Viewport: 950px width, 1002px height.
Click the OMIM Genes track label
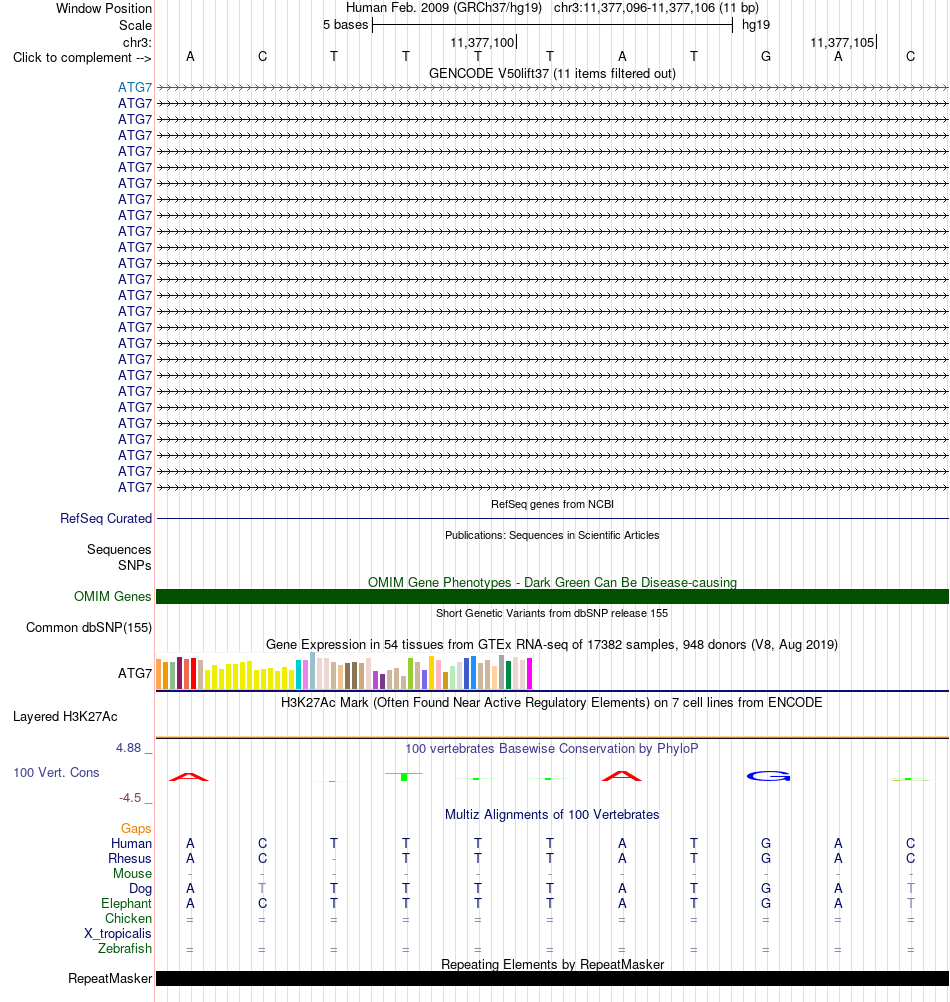pos(112,596)
